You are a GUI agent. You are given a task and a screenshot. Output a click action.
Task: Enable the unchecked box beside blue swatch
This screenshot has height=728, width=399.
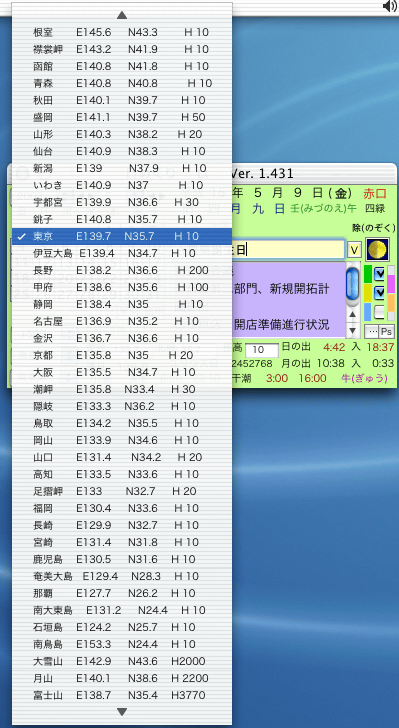379,312
